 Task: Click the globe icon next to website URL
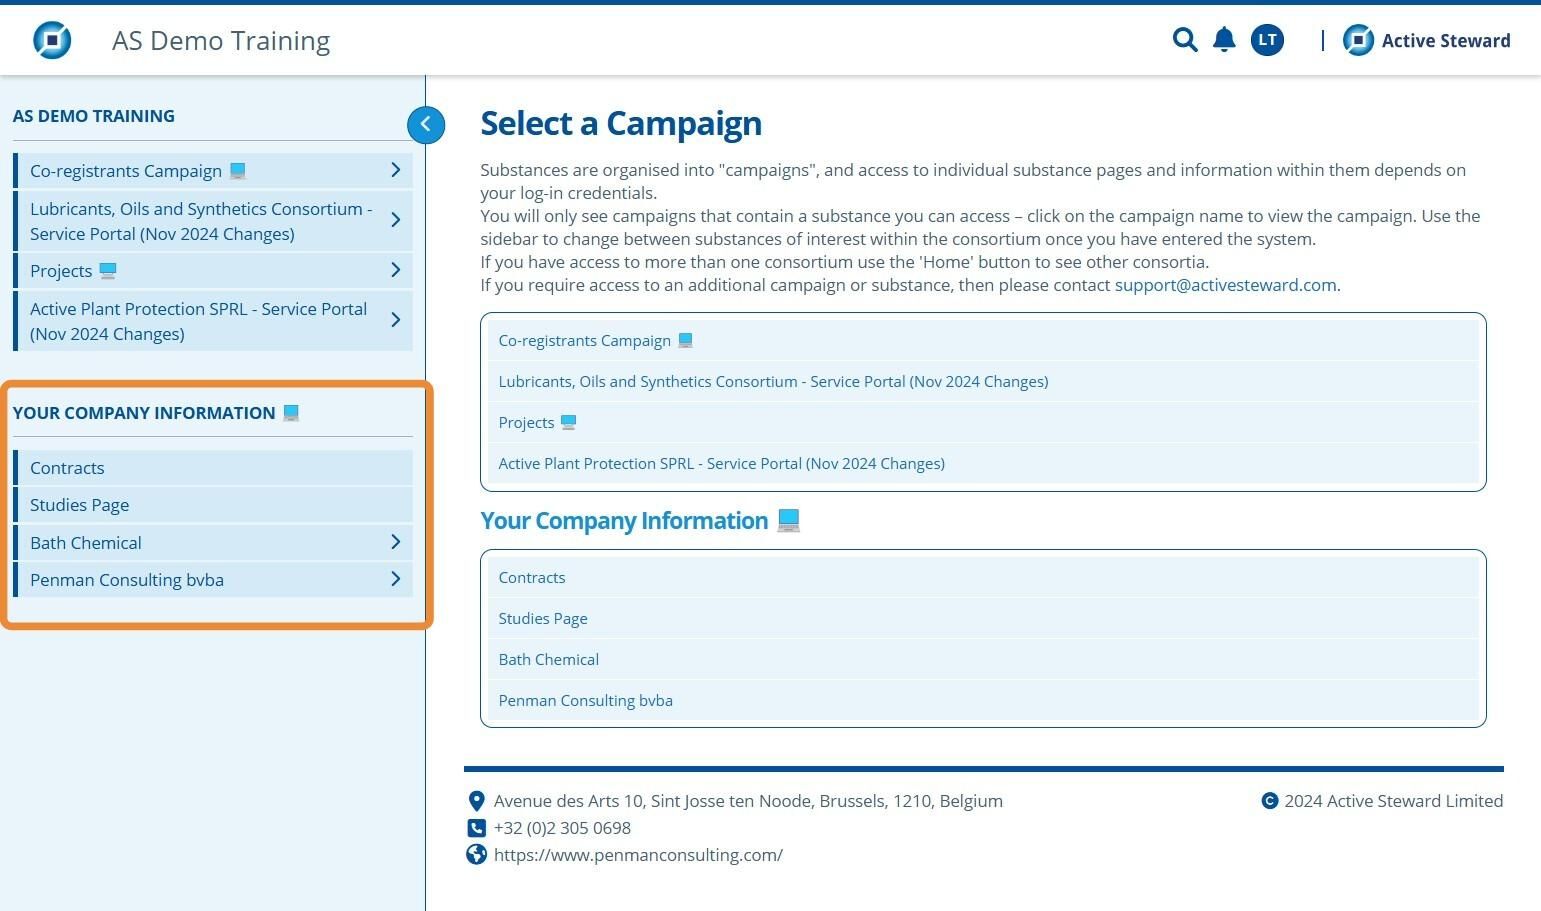(x=477, y=854)
